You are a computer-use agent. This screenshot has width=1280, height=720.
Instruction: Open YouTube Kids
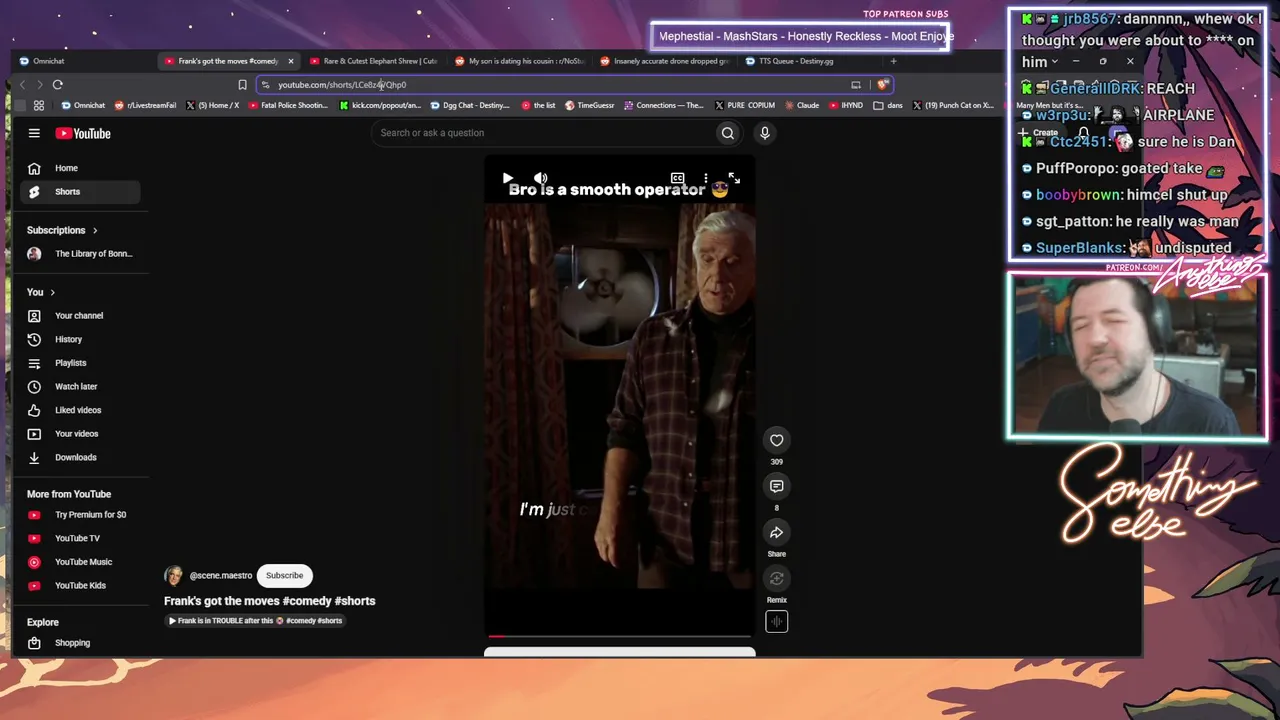tap(80, 586)
